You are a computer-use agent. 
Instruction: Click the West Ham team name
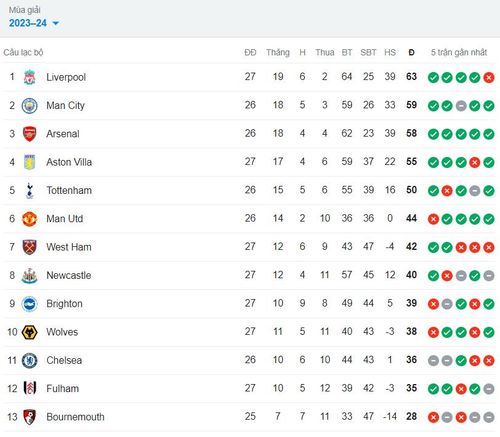click(69, 247)
